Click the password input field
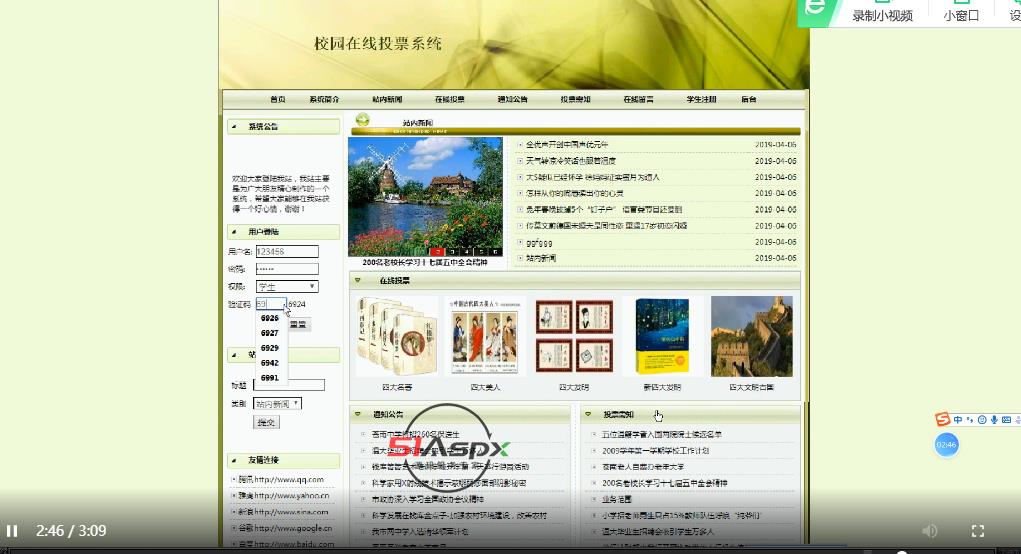 pos(287,268)
